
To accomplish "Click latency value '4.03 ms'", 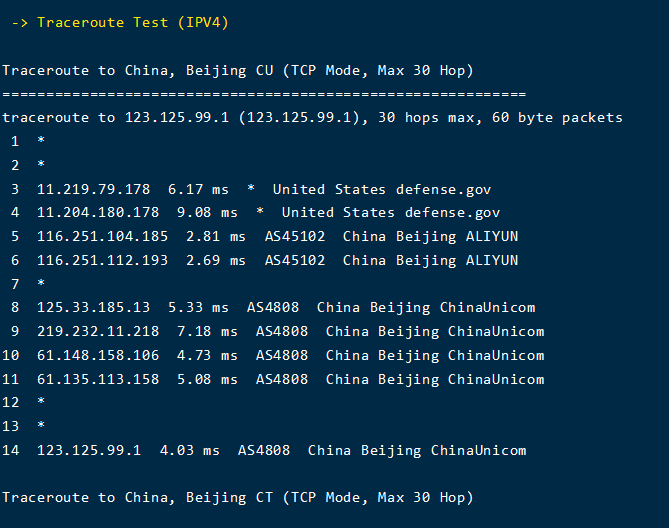I will point(189,450).
